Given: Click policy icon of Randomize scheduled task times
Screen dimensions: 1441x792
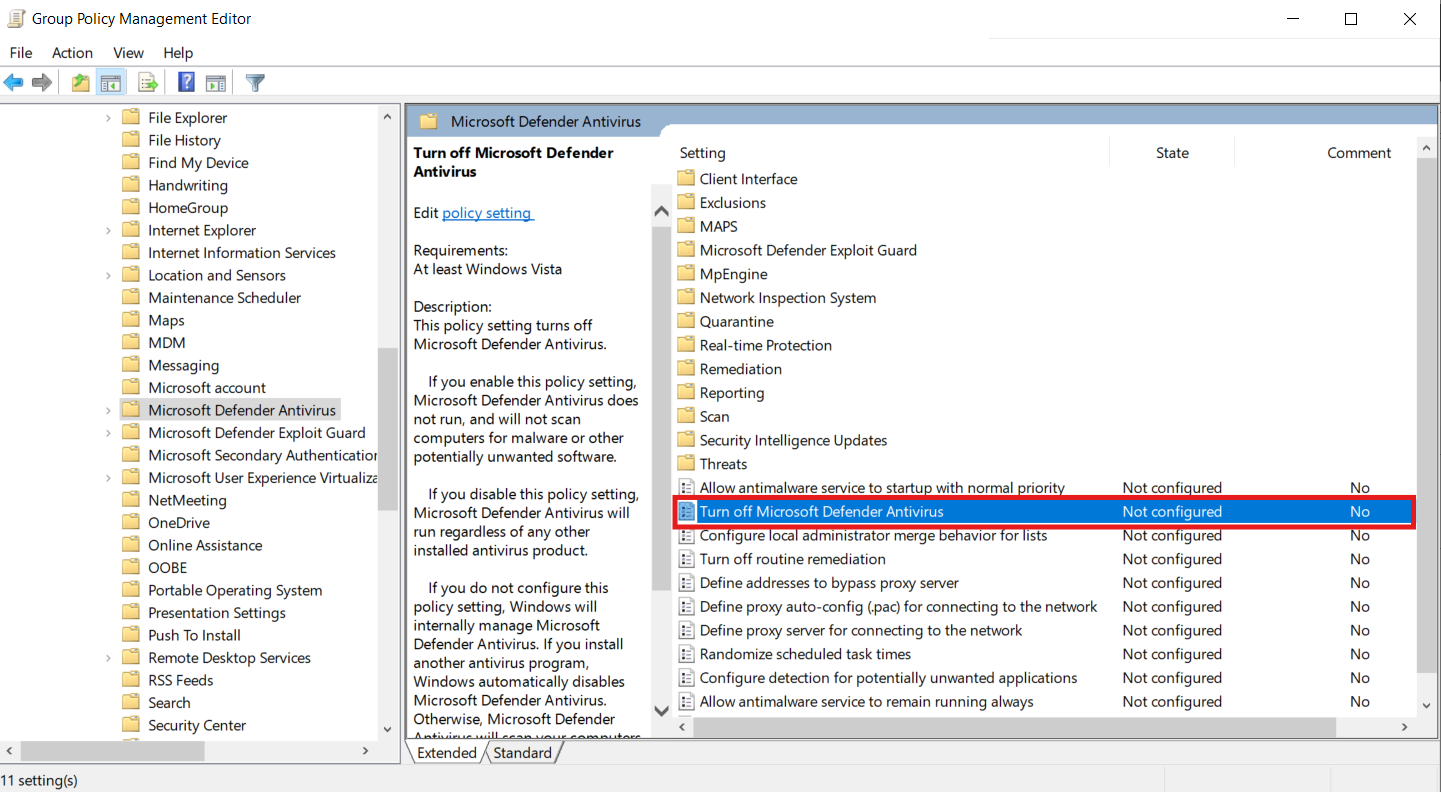Looking at the screenshot, I should coord(686,654).
